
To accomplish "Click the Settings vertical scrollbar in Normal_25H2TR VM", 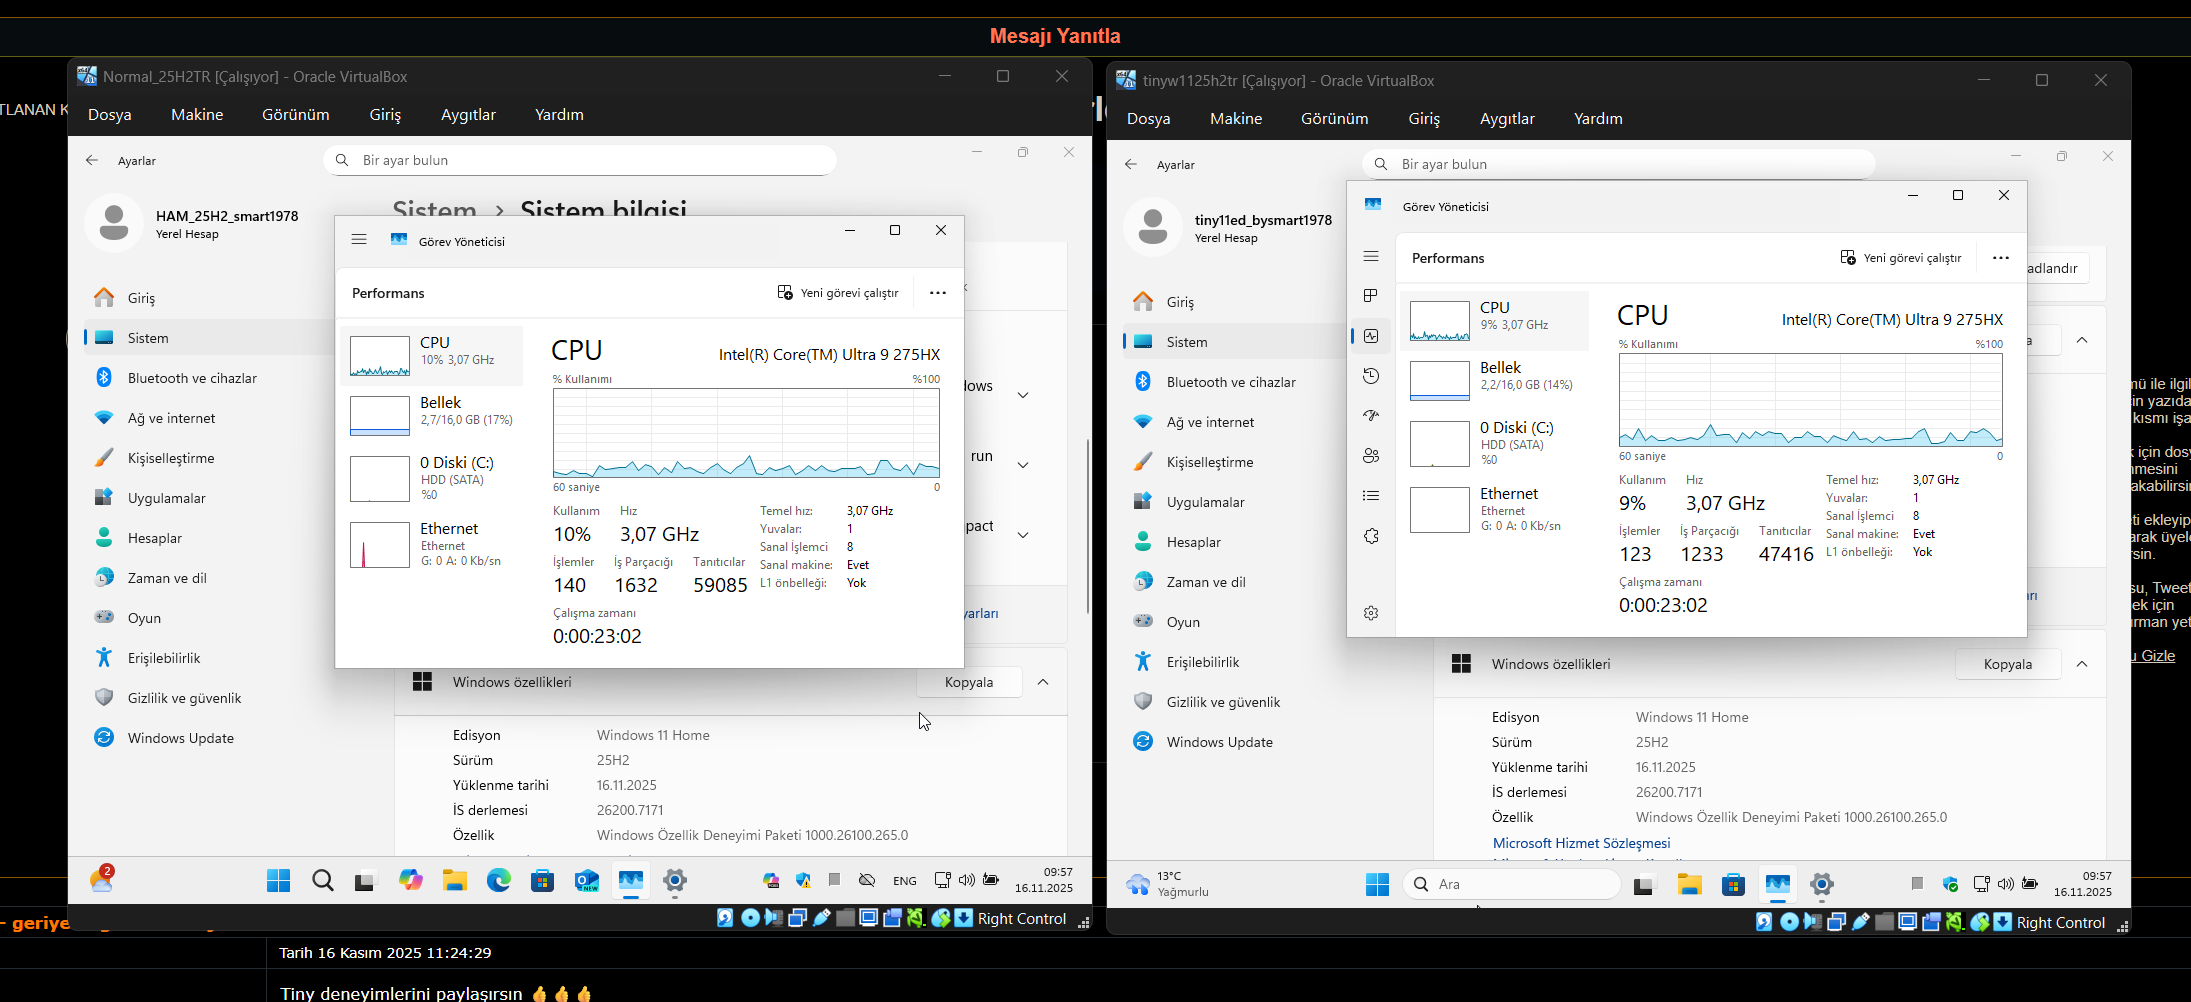I will click(1088, 525).
